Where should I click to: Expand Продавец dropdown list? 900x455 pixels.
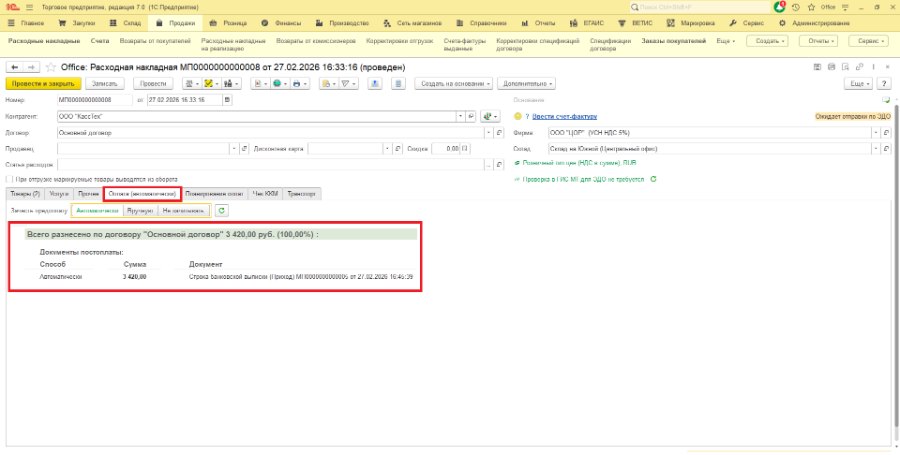[x=233, y=149]
